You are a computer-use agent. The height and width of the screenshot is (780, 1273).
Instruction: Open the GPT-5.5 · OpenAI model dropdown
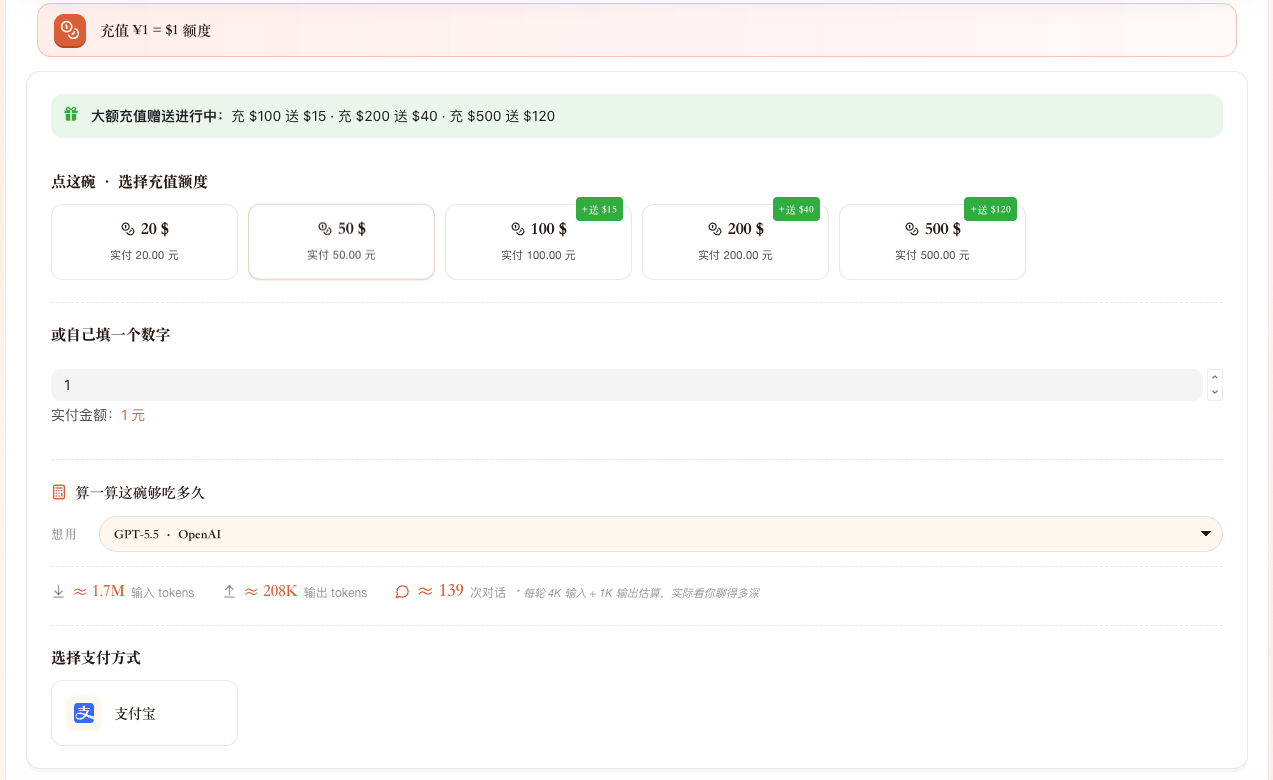click(661, 534)
